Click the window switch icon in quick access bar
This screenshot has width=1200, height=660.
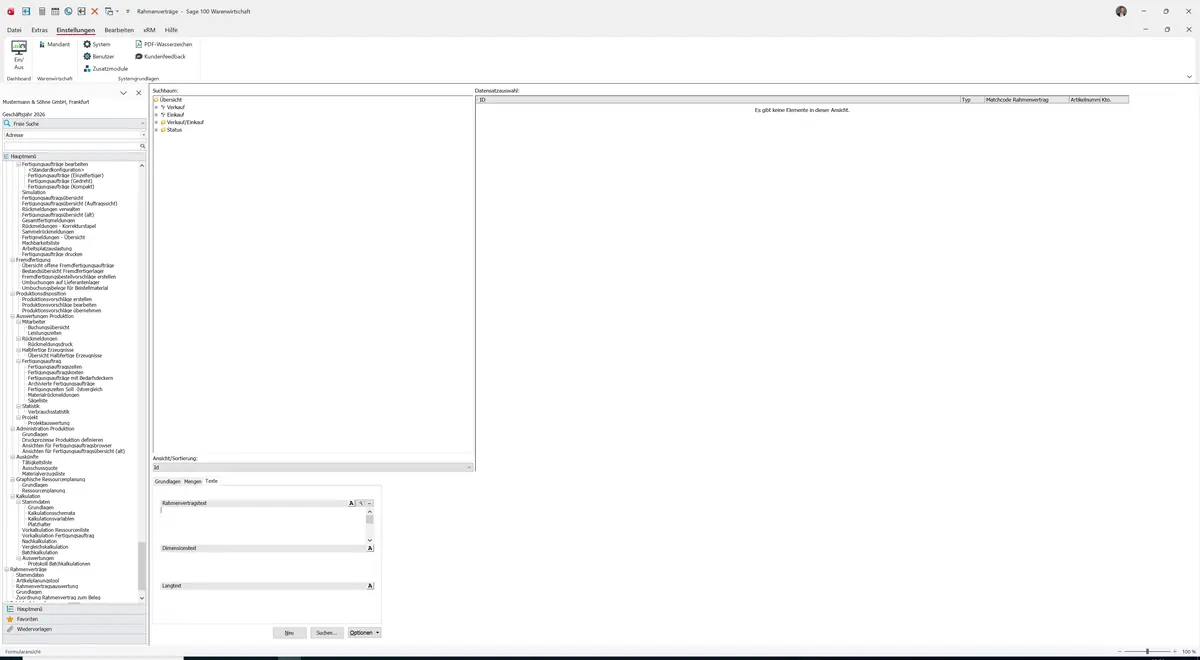pyautogui.click(x=108, y=11)
